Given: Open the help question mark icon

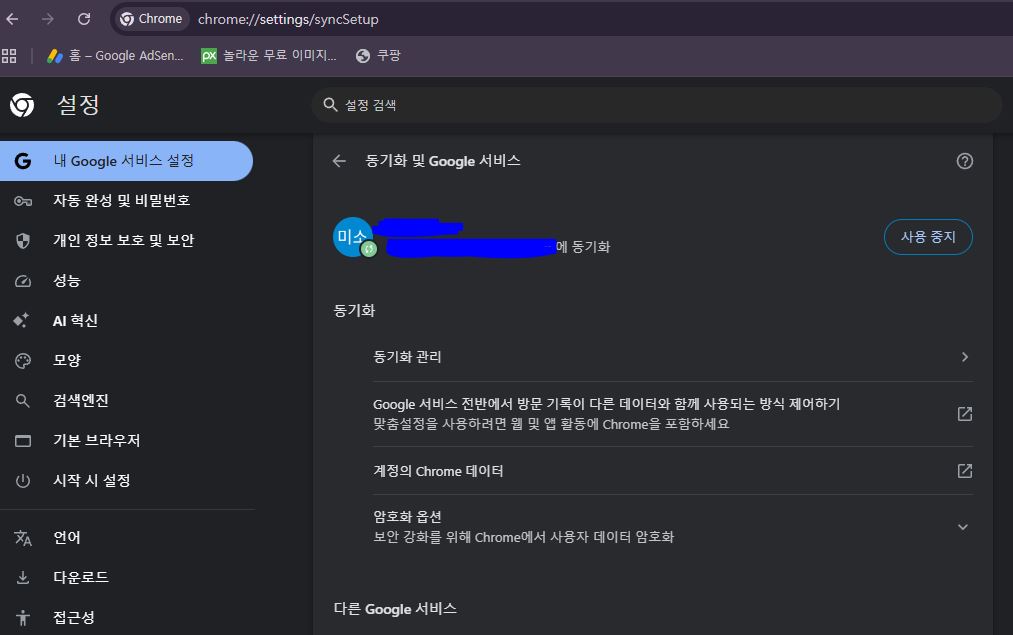Looking at the screenshot, I should 965,161.
